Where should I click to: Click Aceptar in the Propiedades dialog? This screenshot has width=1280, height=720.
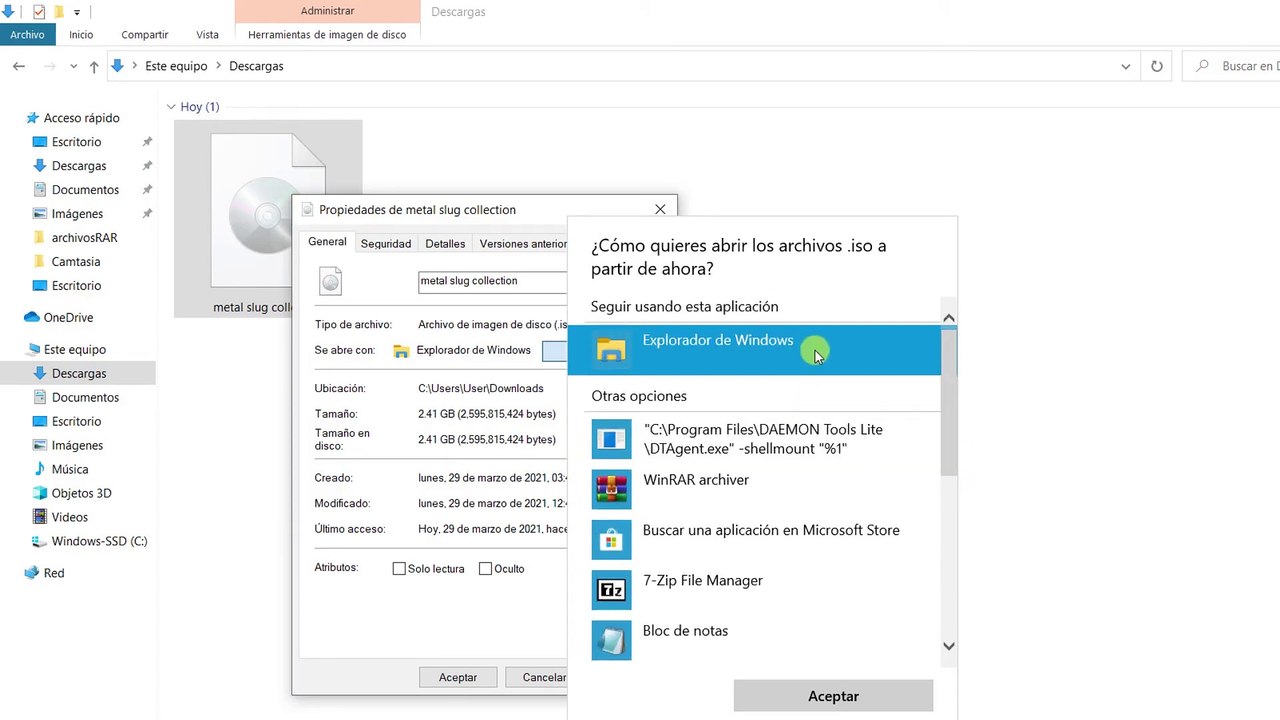[x=458, y=677]
